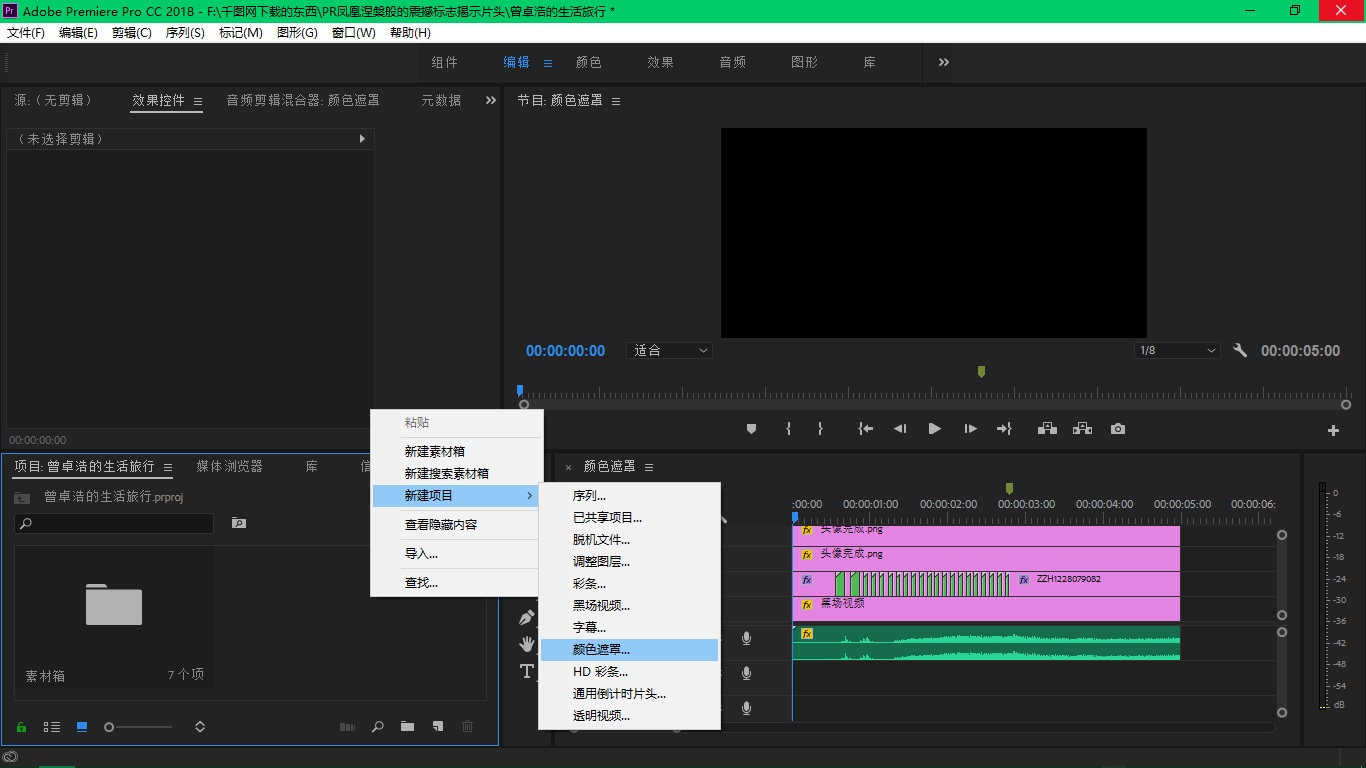
Task: Switch to the 颜色 workspace tab
Action: click(x=589, y=61)
